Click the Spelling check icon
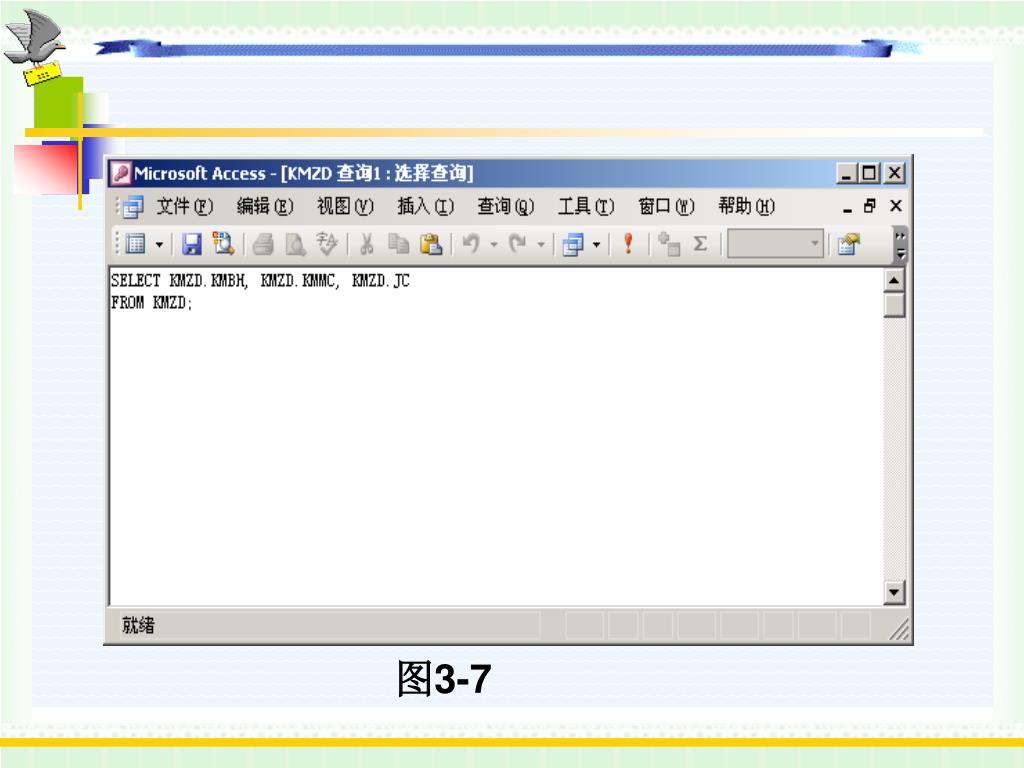 coord(326,244)
